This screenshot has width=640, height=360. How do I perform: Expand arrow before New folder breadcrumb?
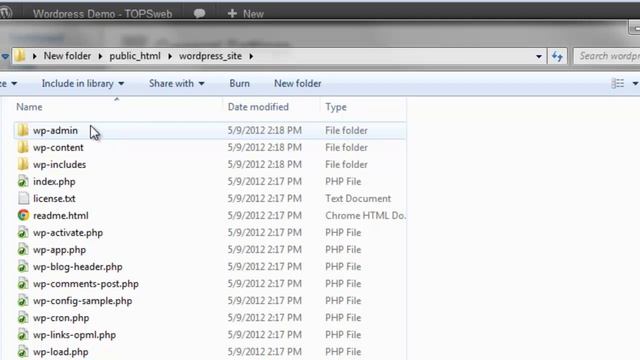pos(35,56)
